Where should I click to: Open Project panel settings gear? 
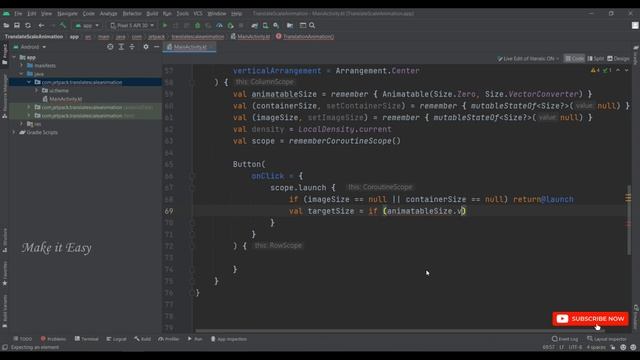coord(146,47)
